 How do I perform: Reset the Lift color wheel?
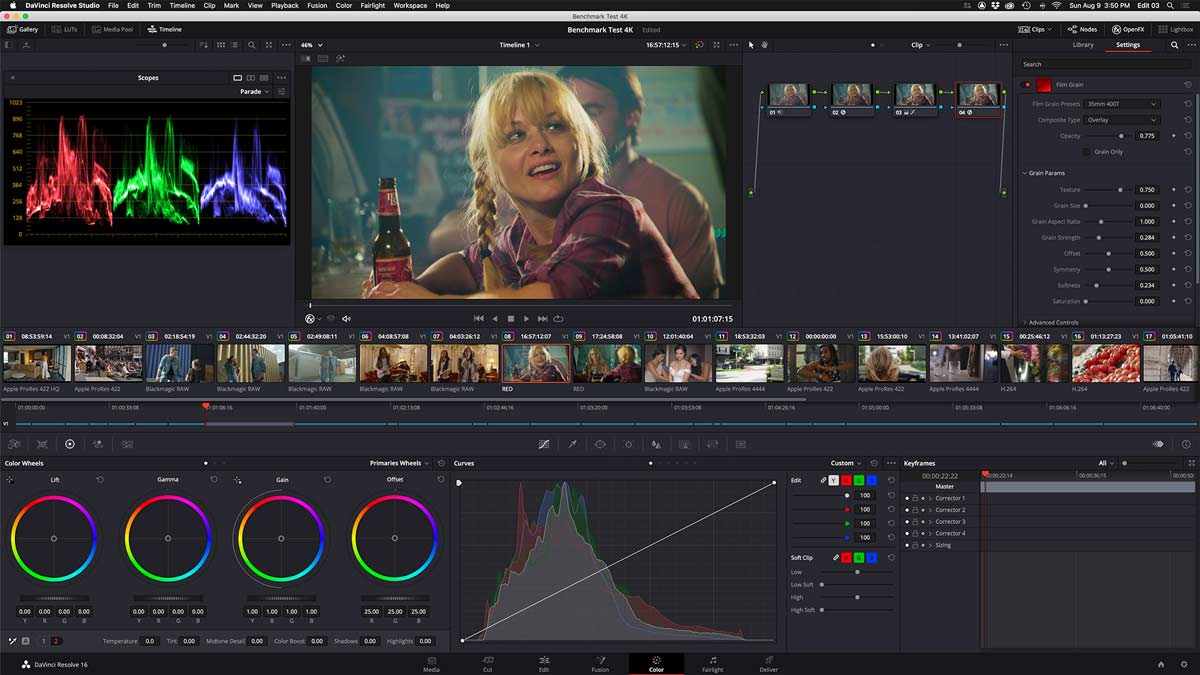tap(100, 480)
